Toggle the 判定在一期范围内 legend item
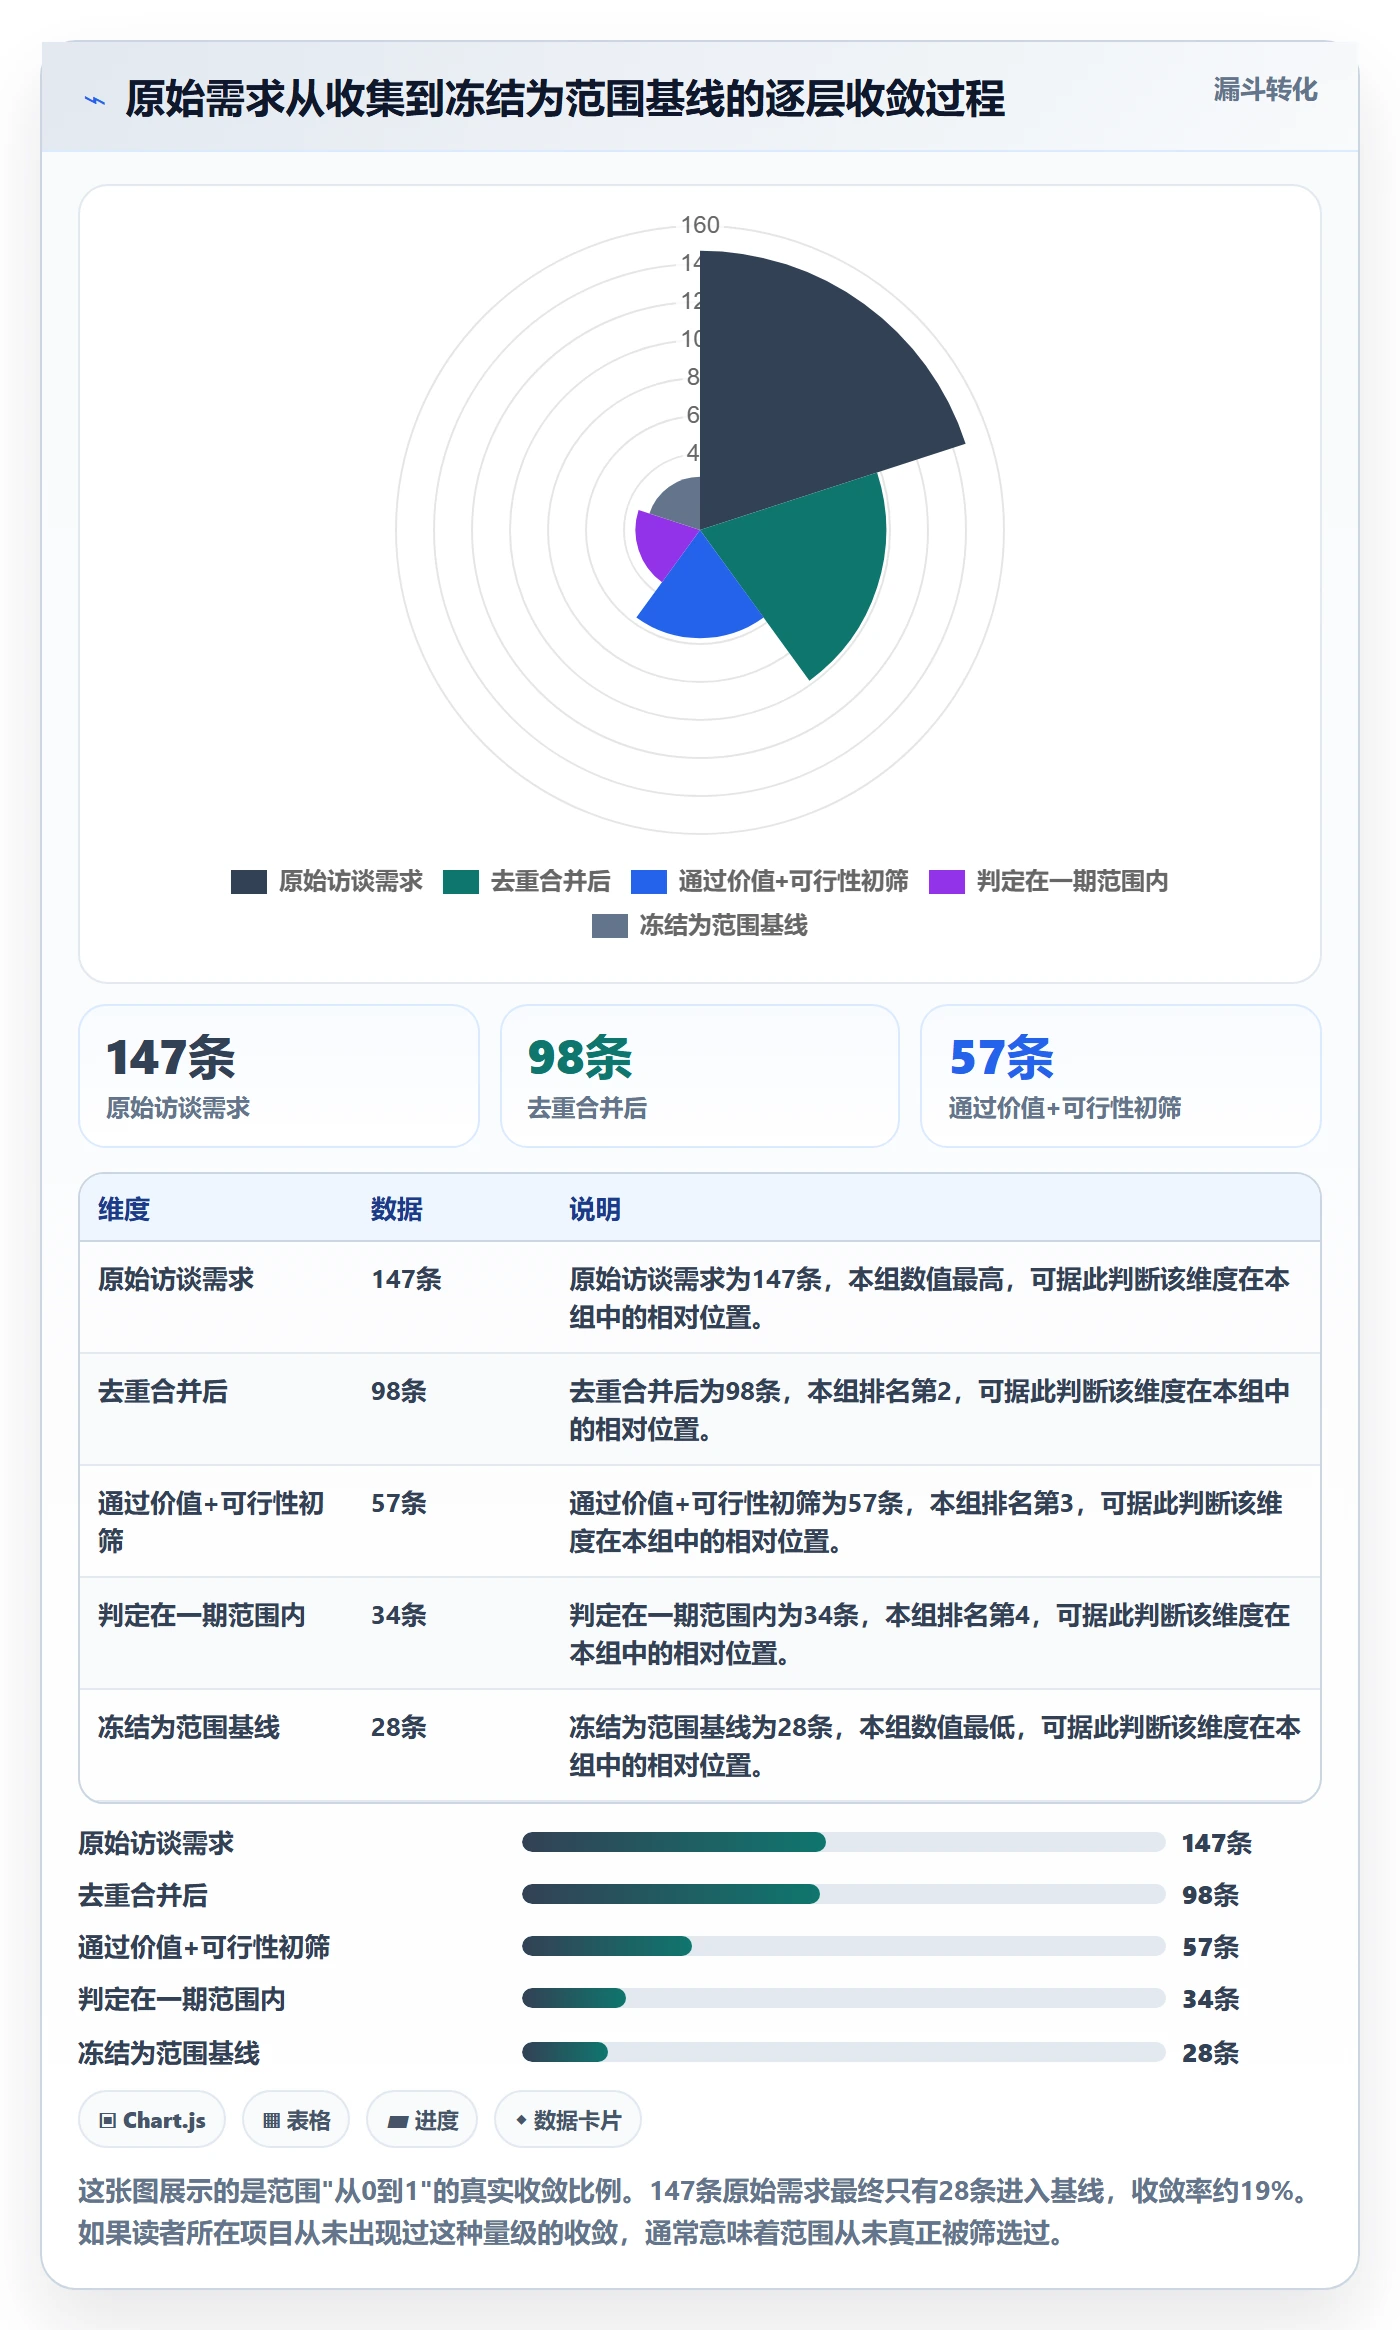 click(x=1048, y=881)
